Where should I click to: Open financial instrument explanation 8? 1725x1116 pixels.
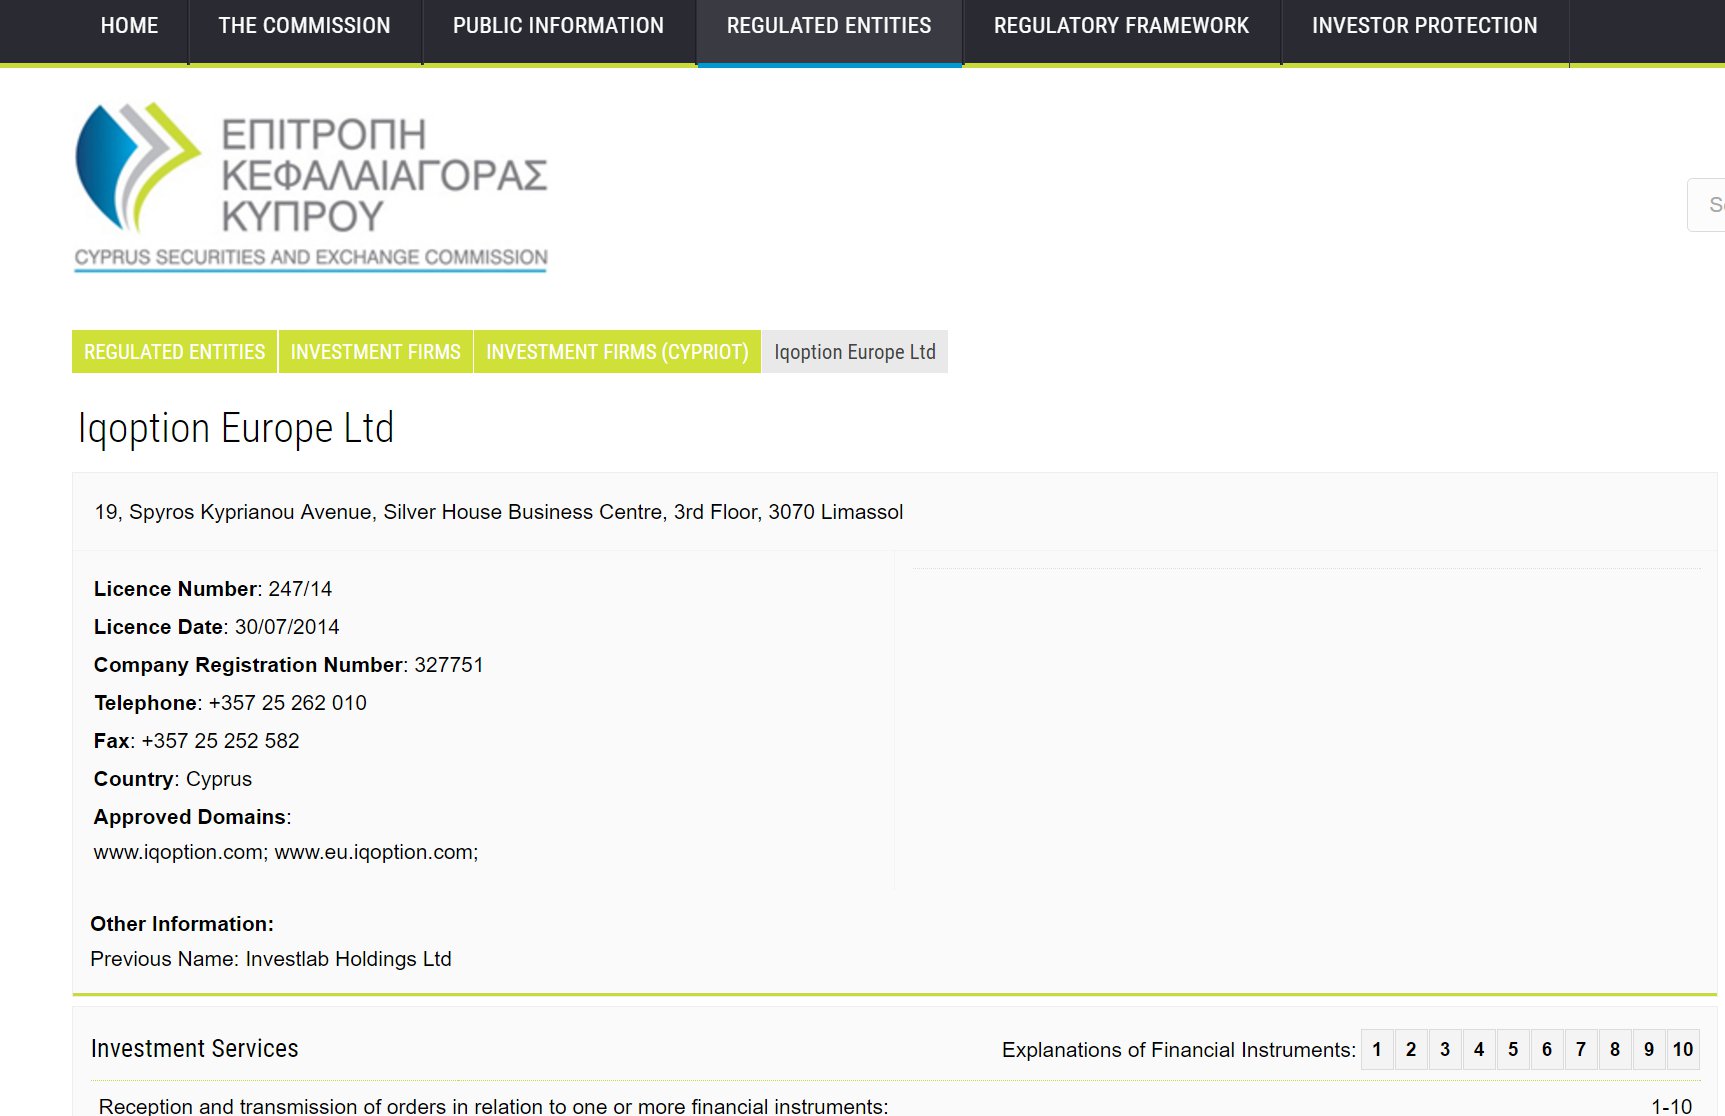click(1615, 1050)
